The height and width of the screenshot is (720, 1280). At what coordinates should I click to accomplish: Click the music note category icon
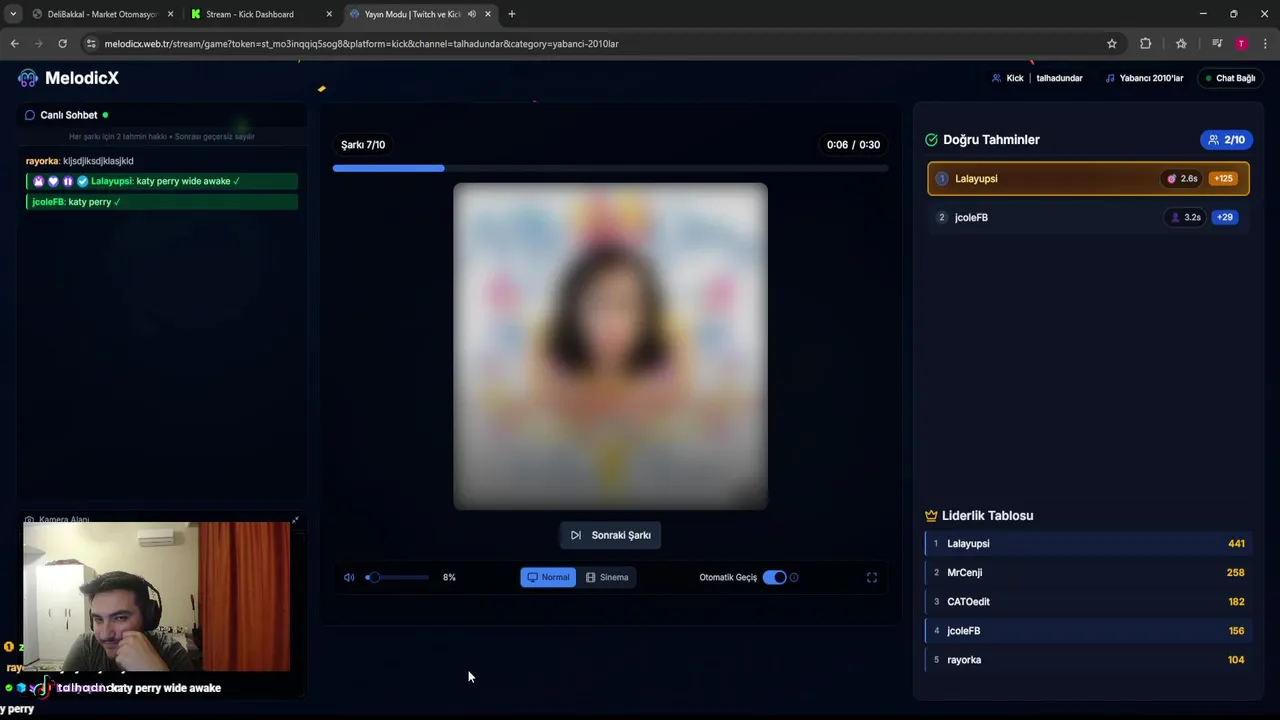click(1110, 78)
